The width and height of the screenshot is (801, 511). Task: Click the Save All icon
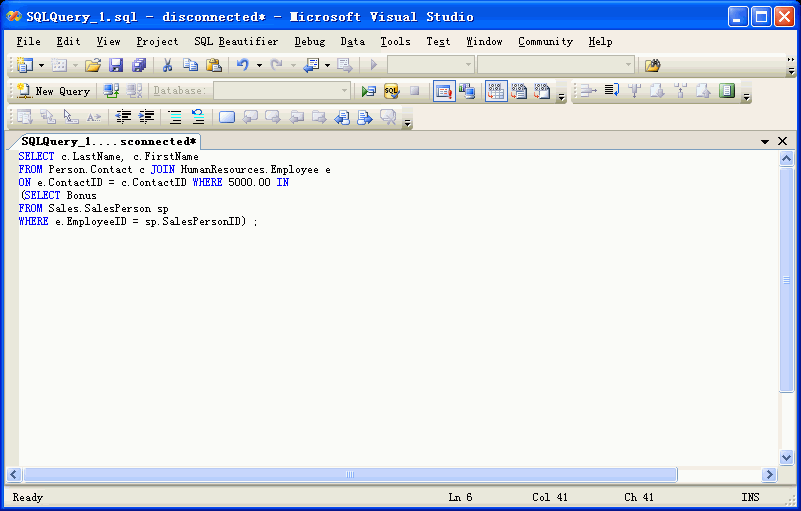point(139,65)
